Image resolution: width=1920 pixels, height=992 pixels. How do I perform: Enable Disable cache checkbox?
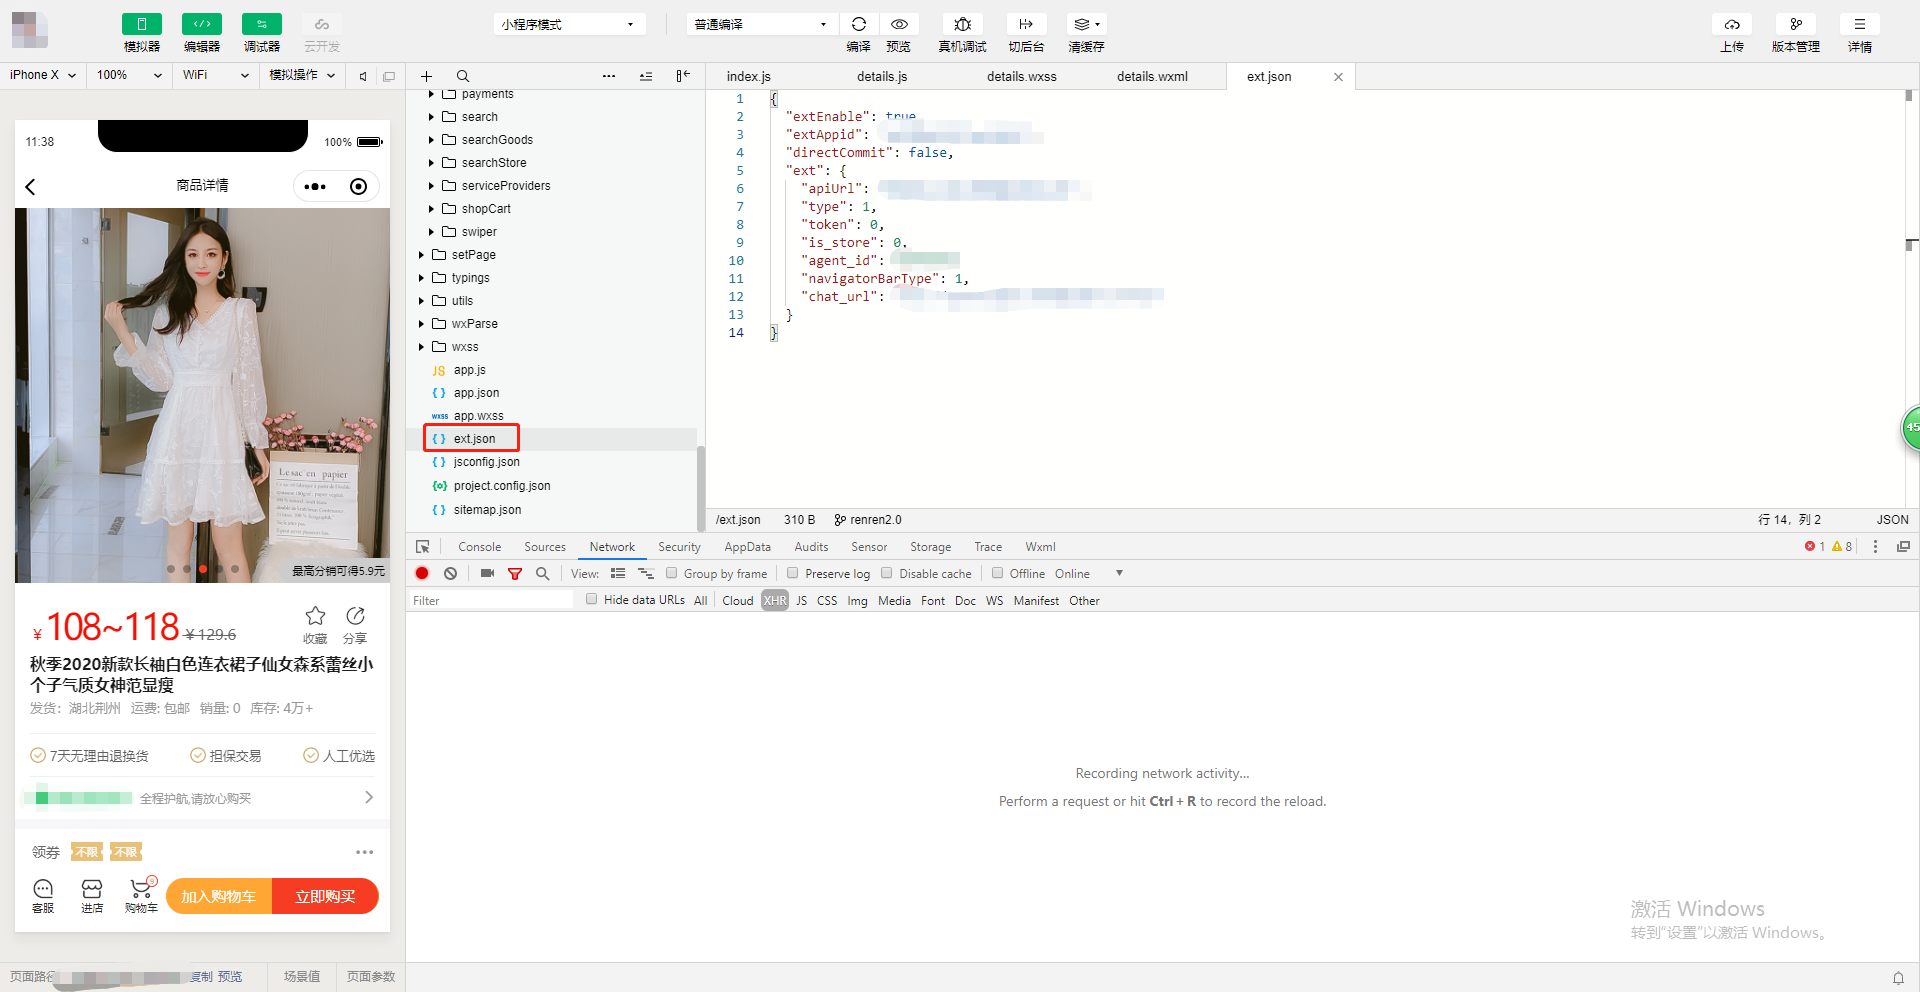coord(887,573)
